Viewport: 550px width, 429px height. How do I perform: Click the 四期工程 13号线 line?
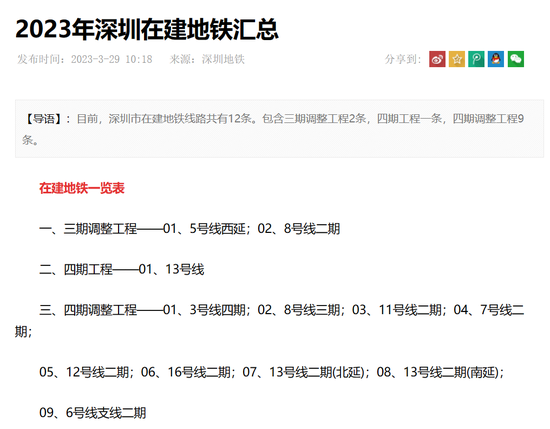coord(121,269)
